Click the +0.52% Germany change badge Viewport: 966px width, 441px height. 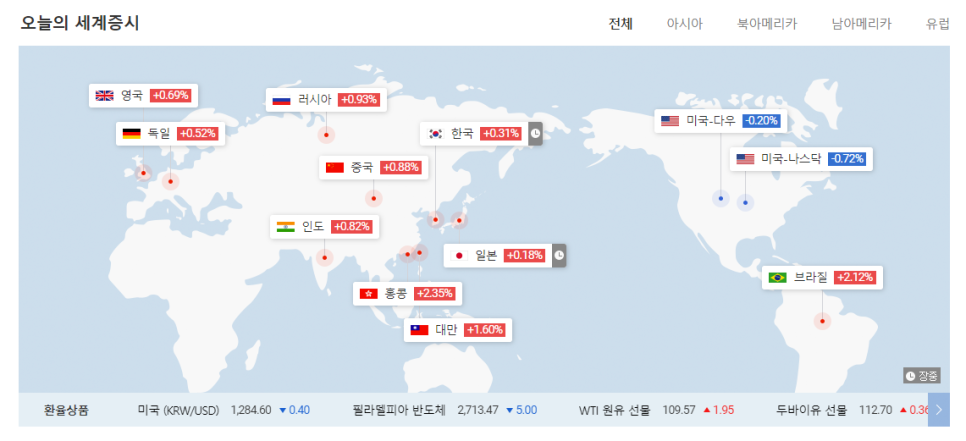pyautogui.click(x=198, y=134)
